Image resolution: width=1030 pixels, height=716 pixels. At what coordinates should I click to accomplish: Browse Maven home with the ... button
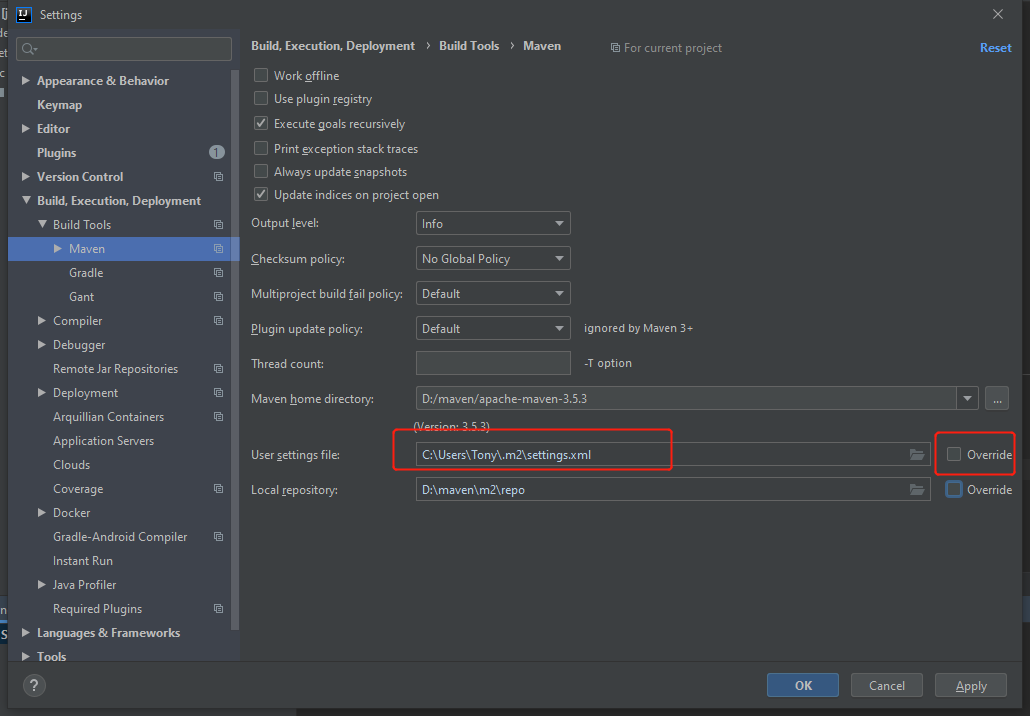(997, 399)
